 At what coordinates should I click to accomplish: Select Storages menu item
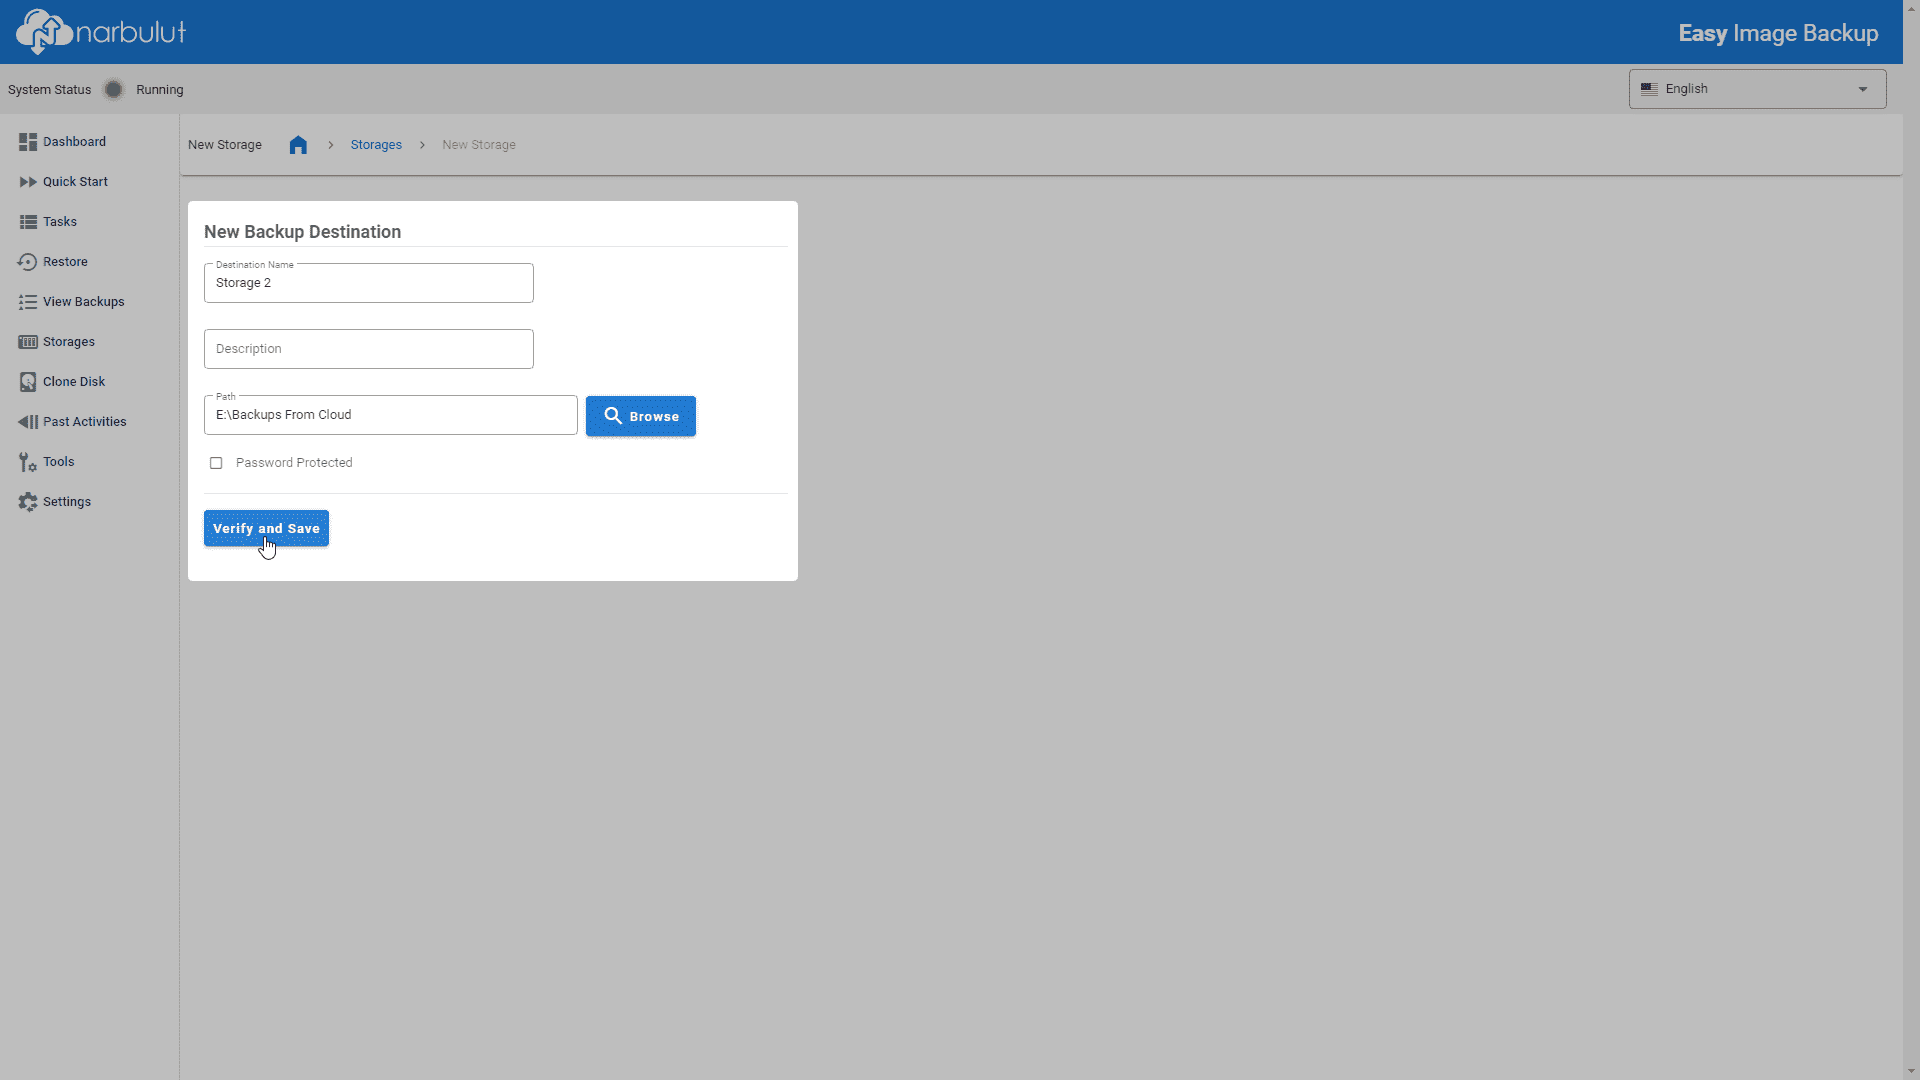69,342
